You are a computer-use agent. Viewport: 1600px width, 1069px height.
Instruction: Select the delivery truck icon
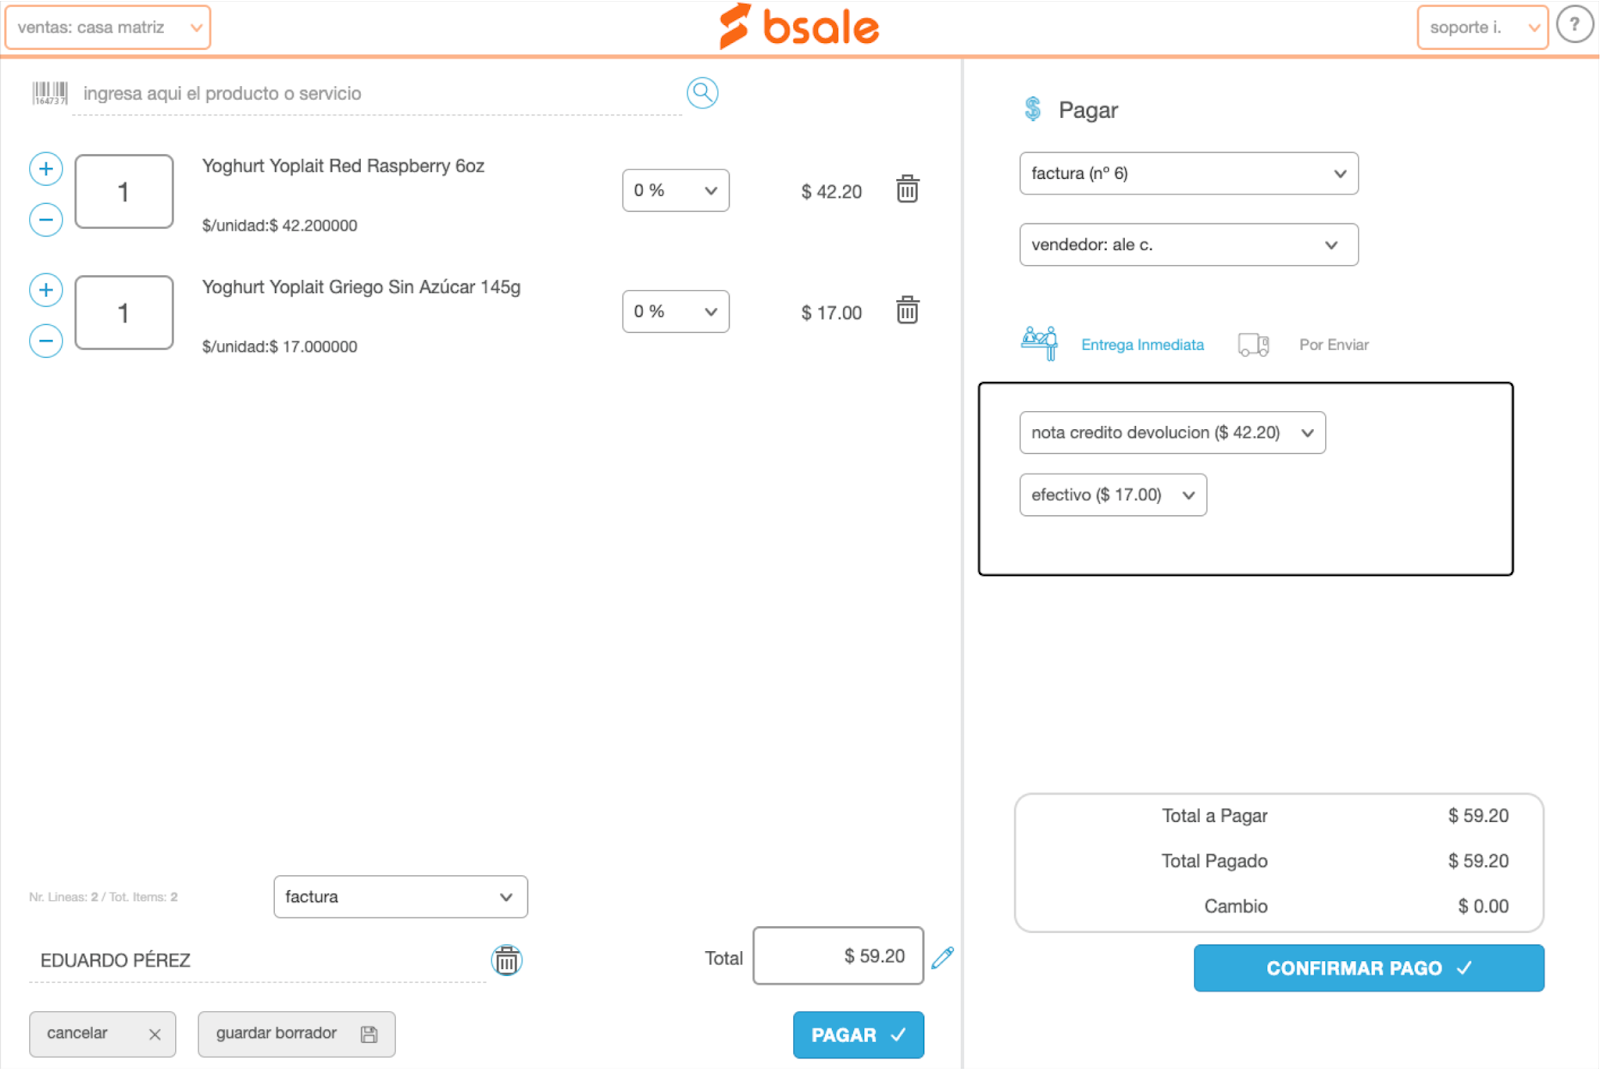(1254, 345)
